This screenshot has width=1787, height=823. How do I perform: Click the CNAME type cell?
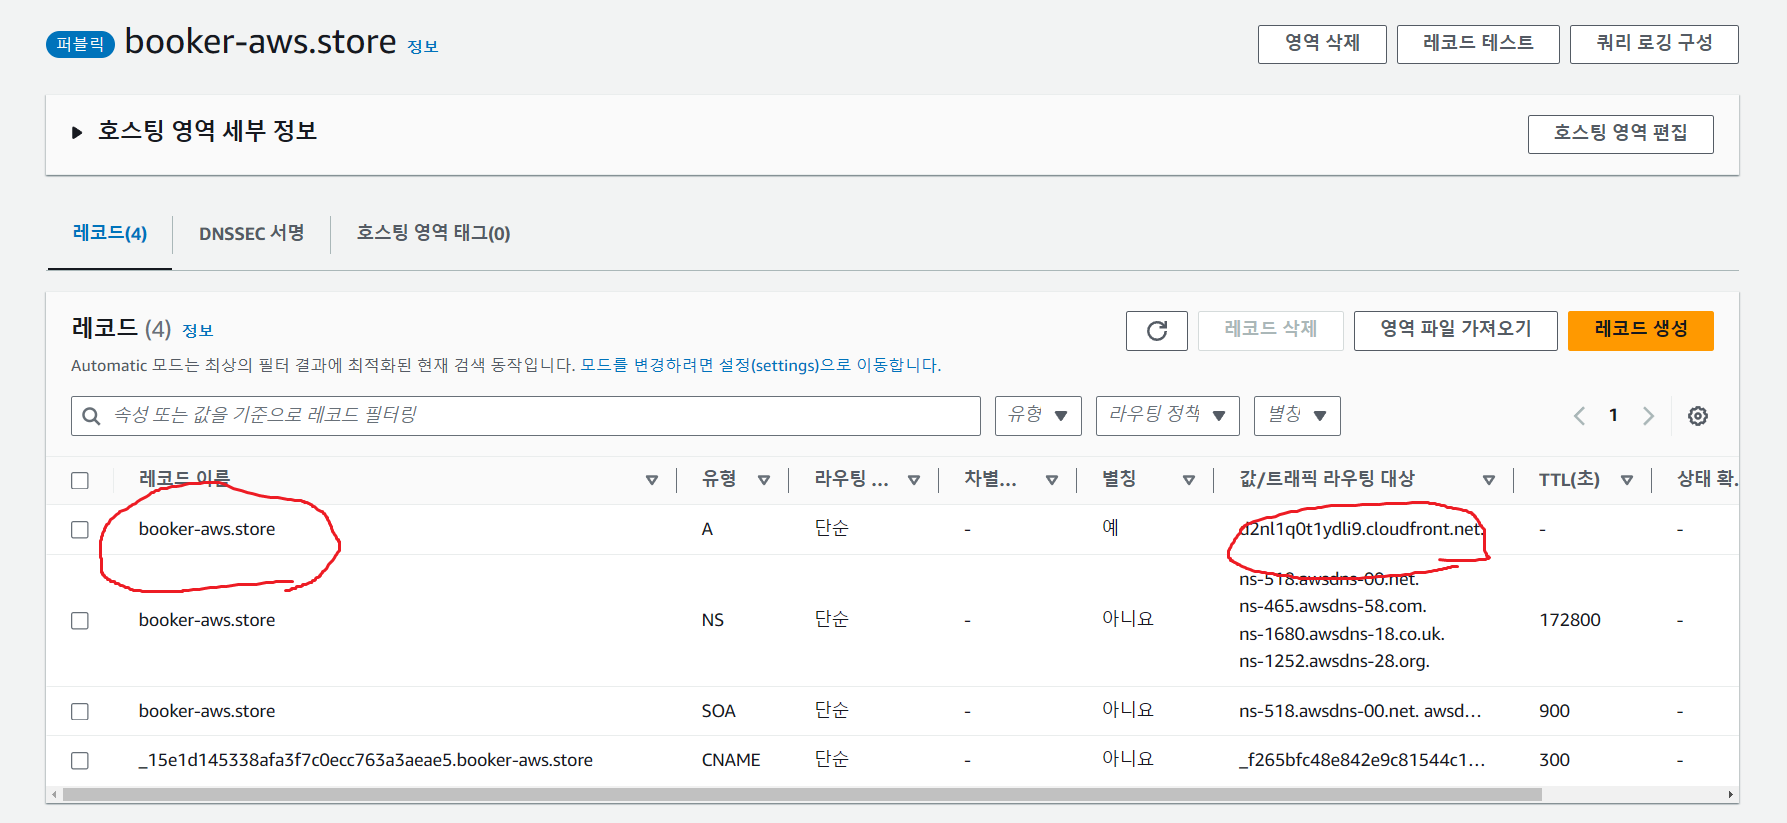coord(731,760)
